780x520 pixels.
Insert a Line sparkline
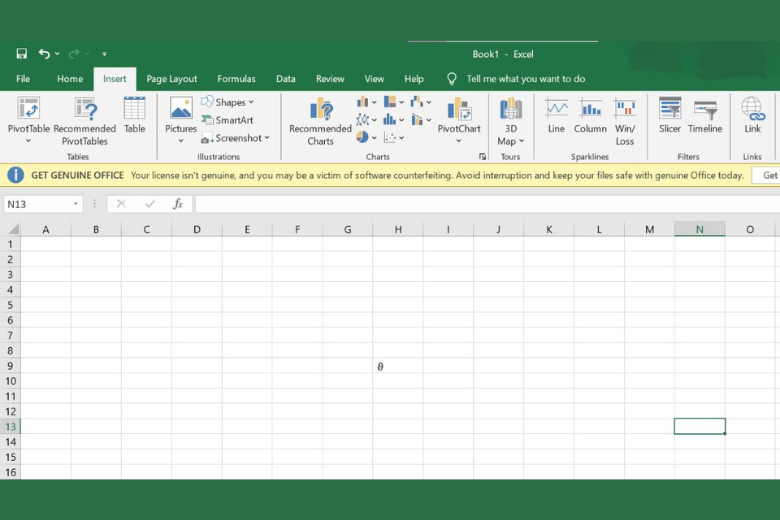[556, 115]
